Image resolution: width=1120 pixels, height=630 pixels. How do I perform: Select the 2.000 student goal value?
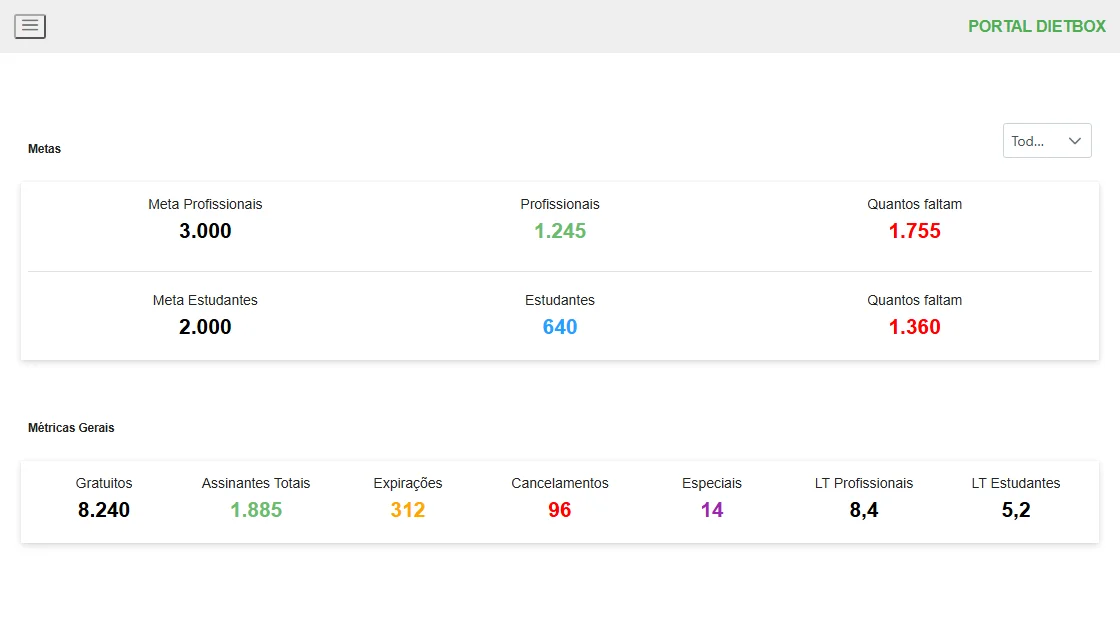tap(205, 326)
